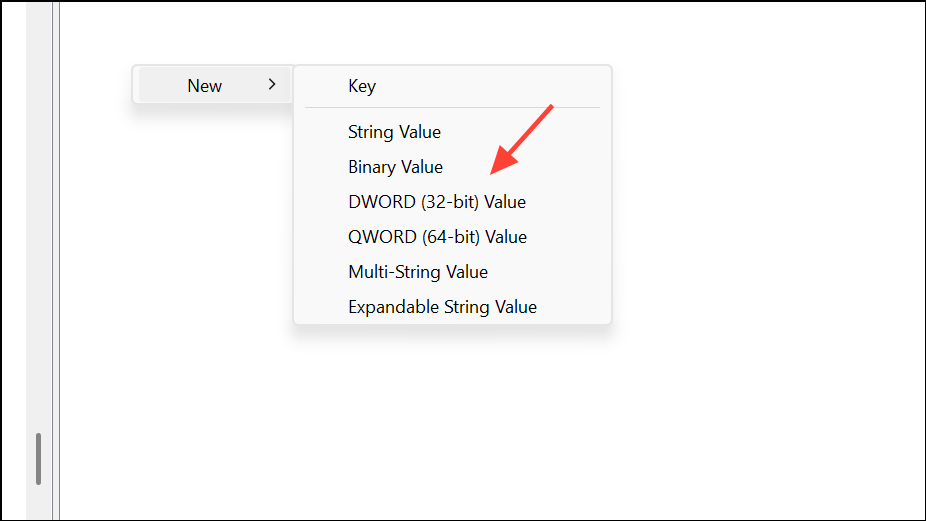Image resolution: width=926 pixels, height=521 pixels.
Task: Add a new registry Key entry
Action: 362,86
